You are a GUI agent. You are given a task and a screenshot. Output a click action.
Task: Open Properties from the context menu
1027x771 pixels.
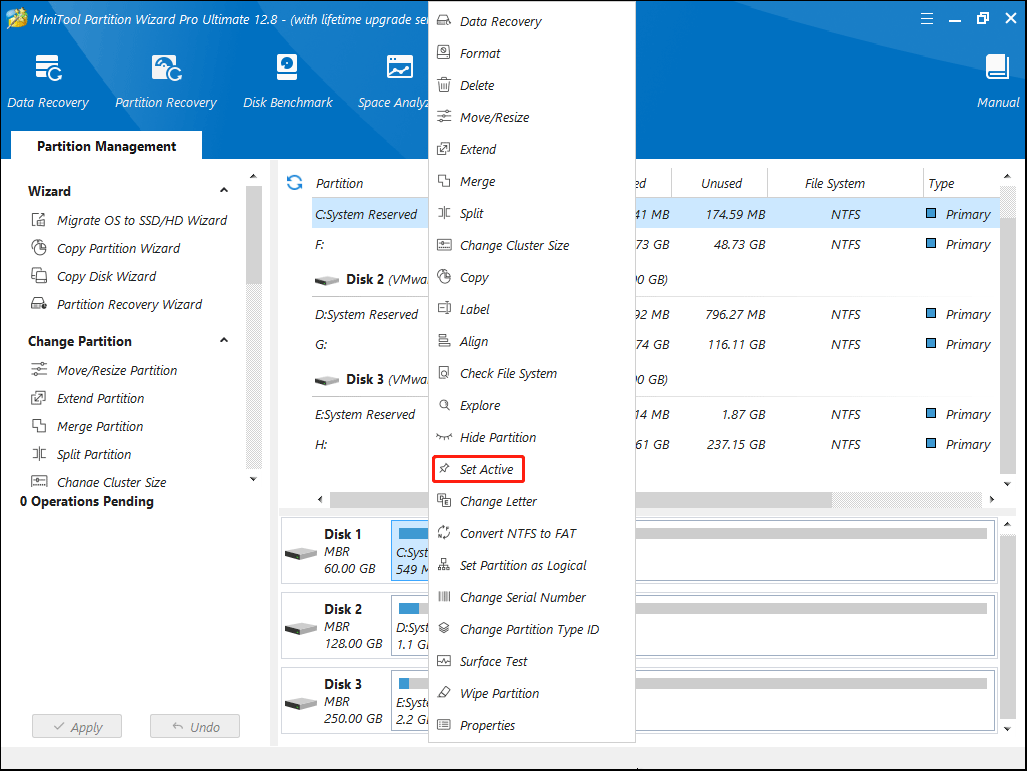tap(487, 725)
